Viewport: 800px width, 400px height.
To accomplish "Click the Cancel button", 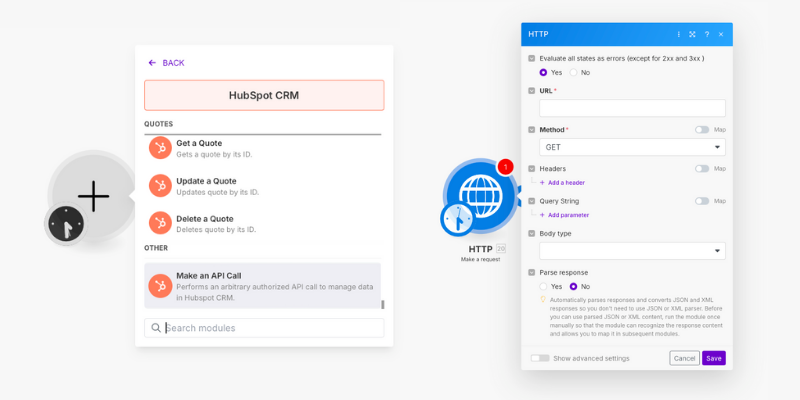I will pyautogui.click(x=684, y=358).
